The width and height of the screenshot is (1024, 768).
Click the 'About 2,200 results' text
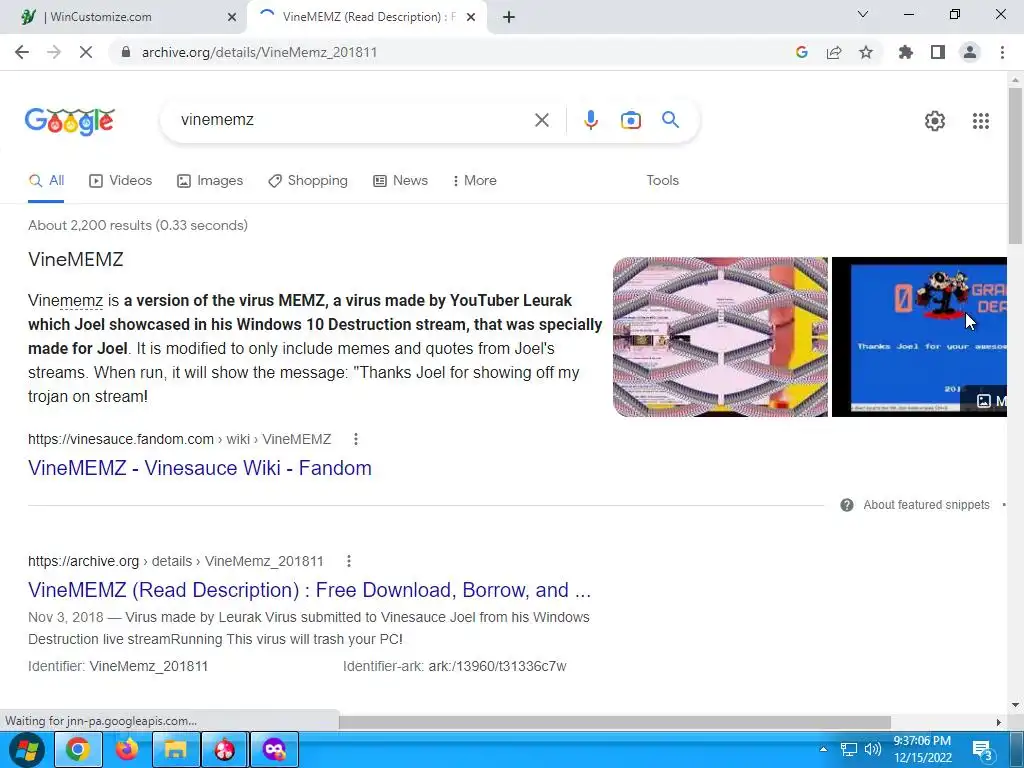138,225
